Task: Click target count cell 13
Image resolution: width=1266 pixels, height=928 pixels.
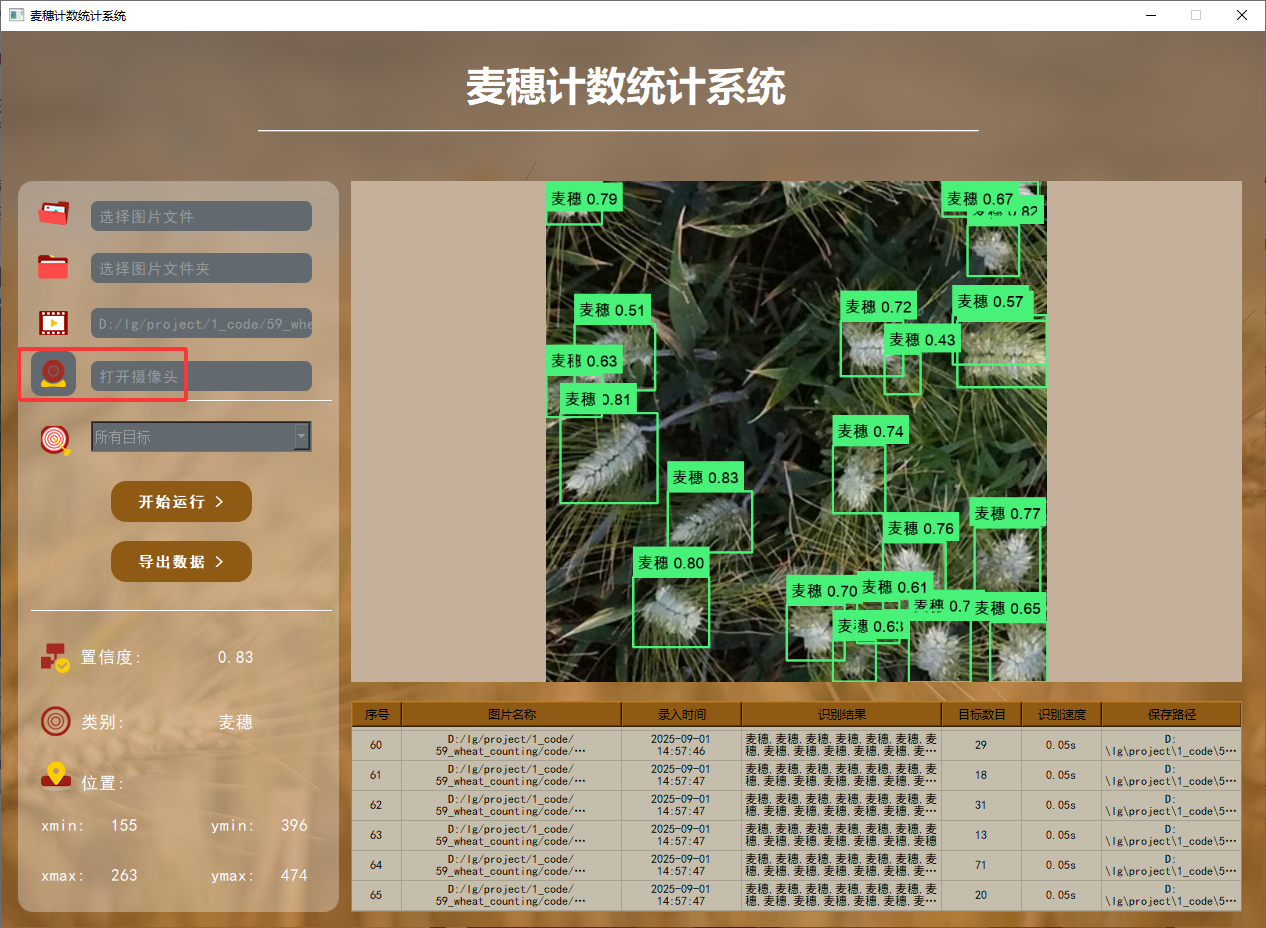Action: pos(982,835)
